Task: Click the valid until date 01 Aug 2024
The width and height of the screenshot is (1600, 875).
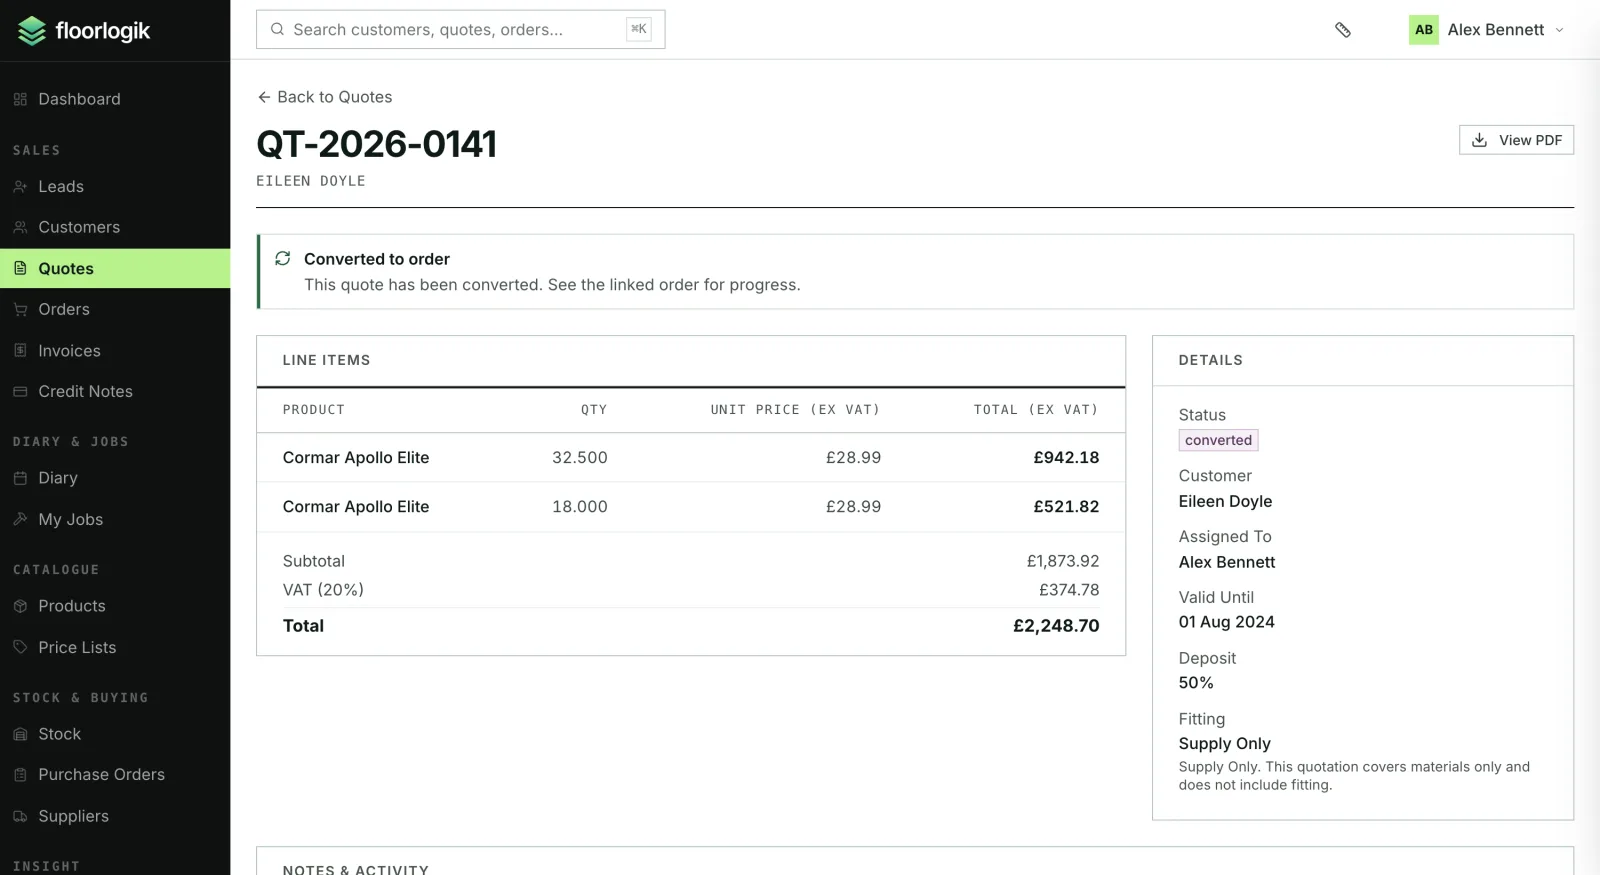Action: (x=1226, y=622)
